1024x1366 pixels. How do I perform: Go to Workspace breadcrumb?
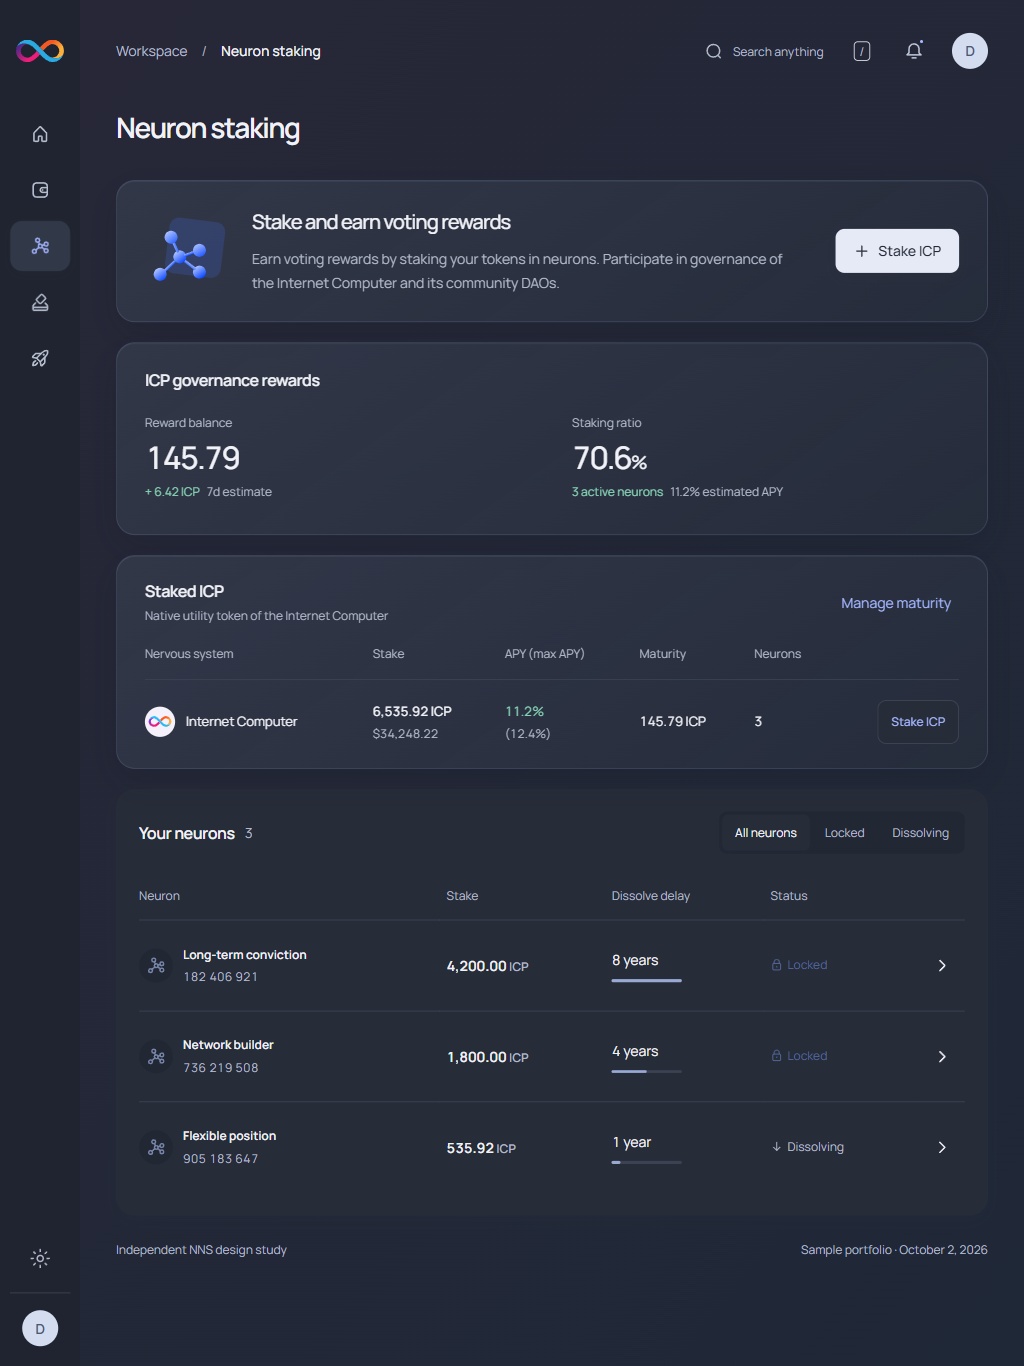(152, 51)
